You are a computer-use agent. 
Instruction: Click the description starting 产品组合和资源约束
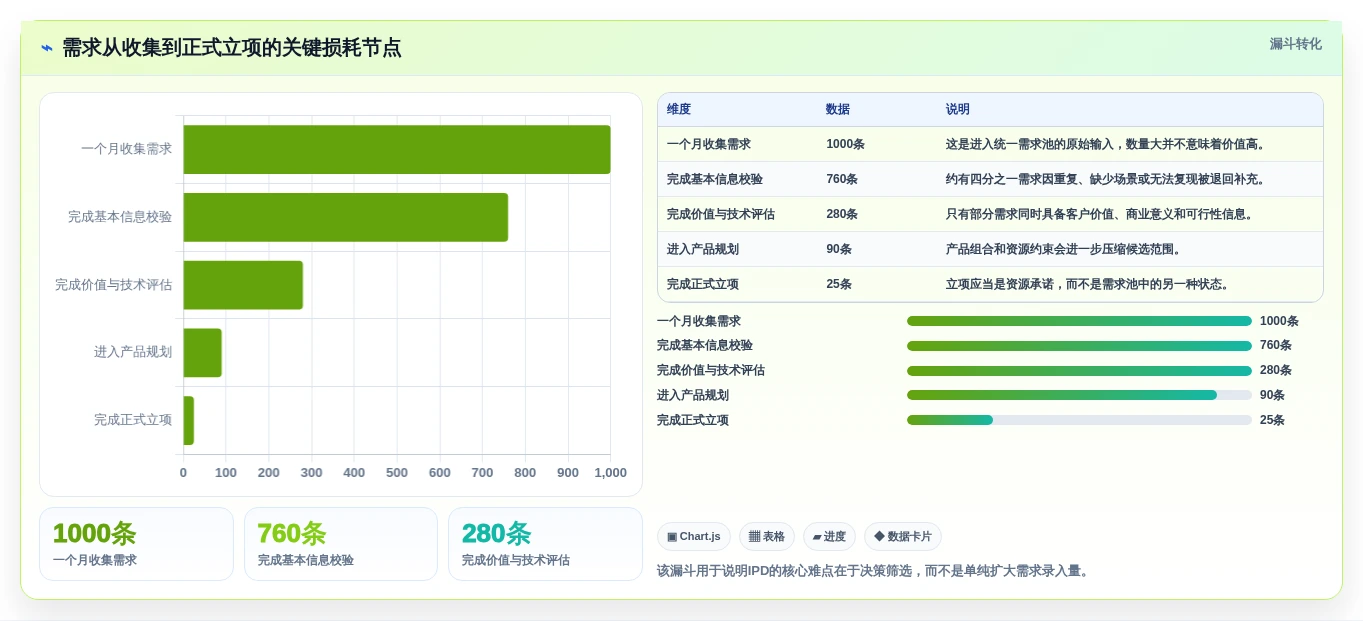1066,249
